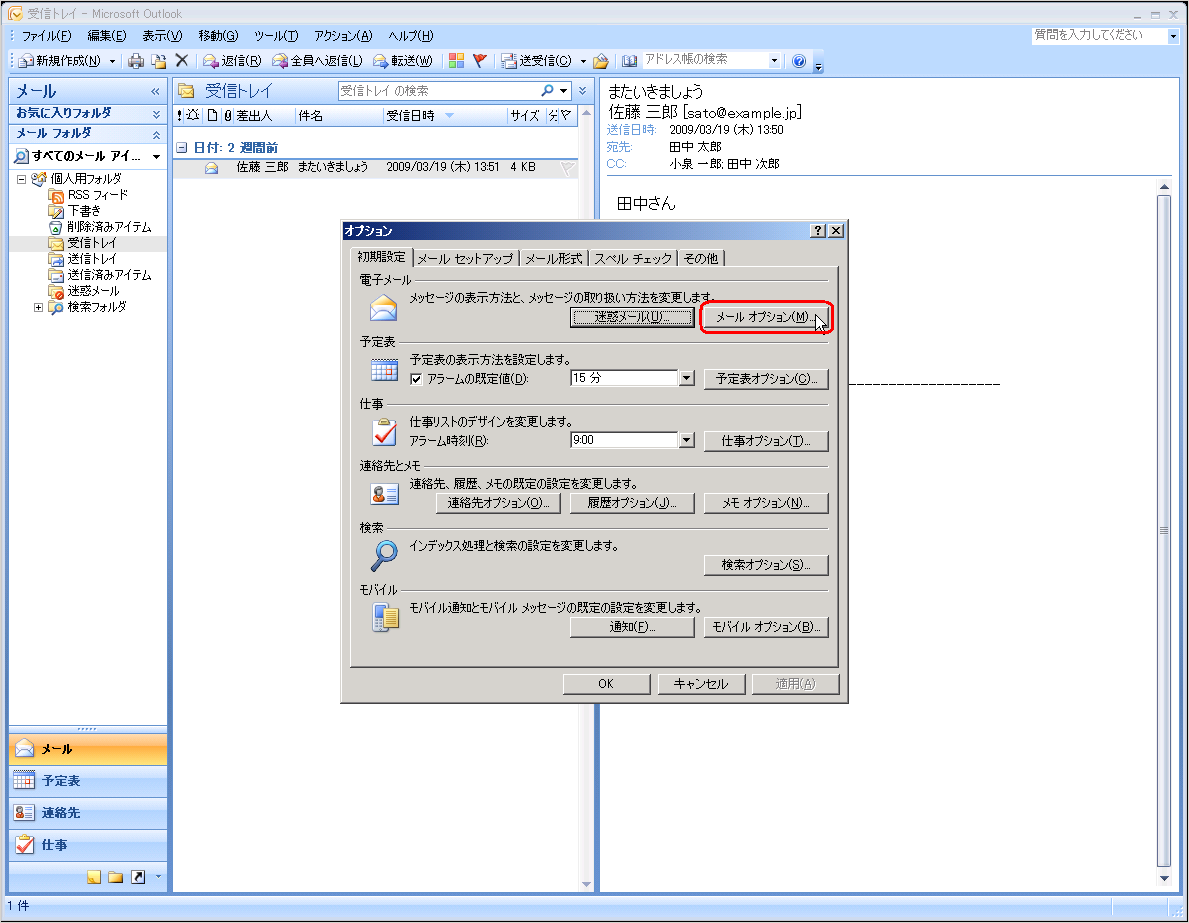1189x923 pixels.
Task: Click the mobile phone icon in モバイル section
Action: [385, 617]
